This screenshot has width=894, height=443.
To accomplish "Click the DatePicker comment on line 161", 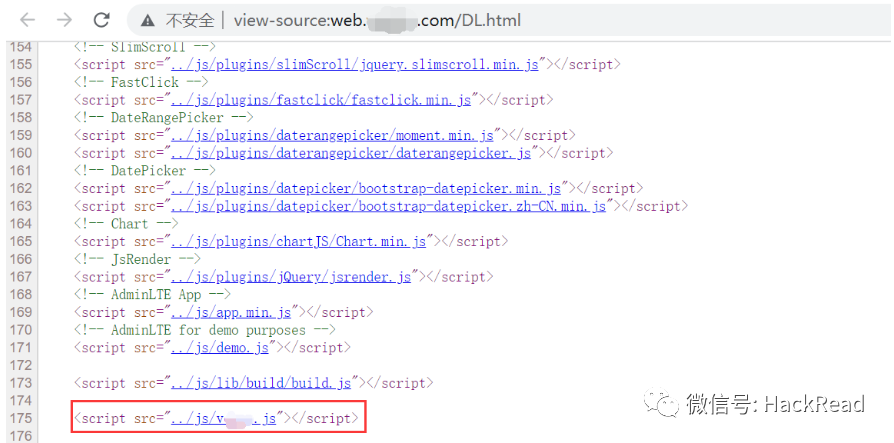I will pos(145,170).
